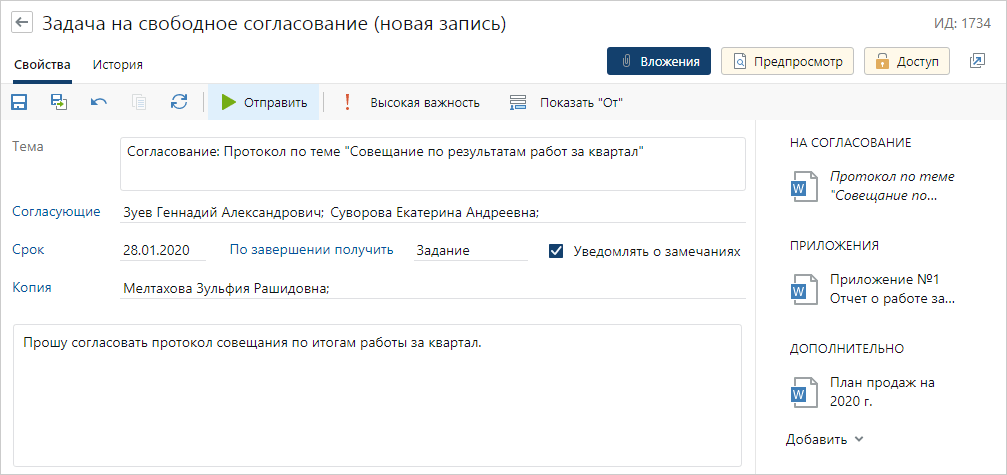Click Word icon of Протокол document
Image resolution: width=1007 pixels, height=475 pixels.
(804, 187)
